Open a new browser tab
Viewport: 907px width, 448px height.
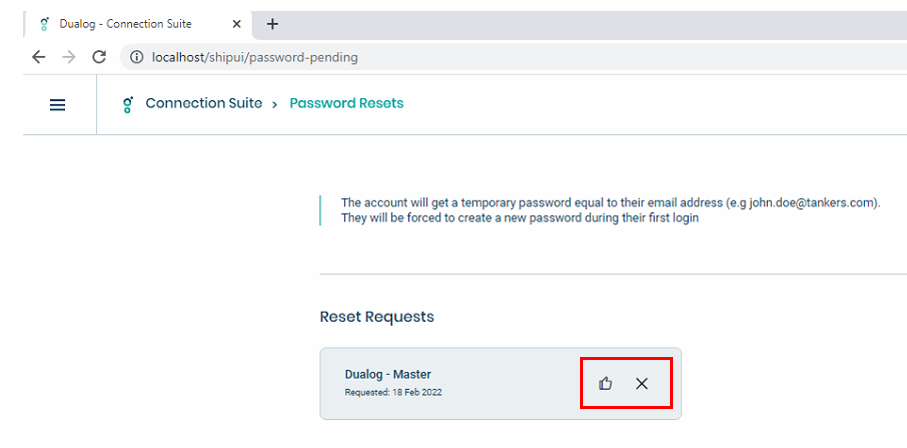pos(272,24)
